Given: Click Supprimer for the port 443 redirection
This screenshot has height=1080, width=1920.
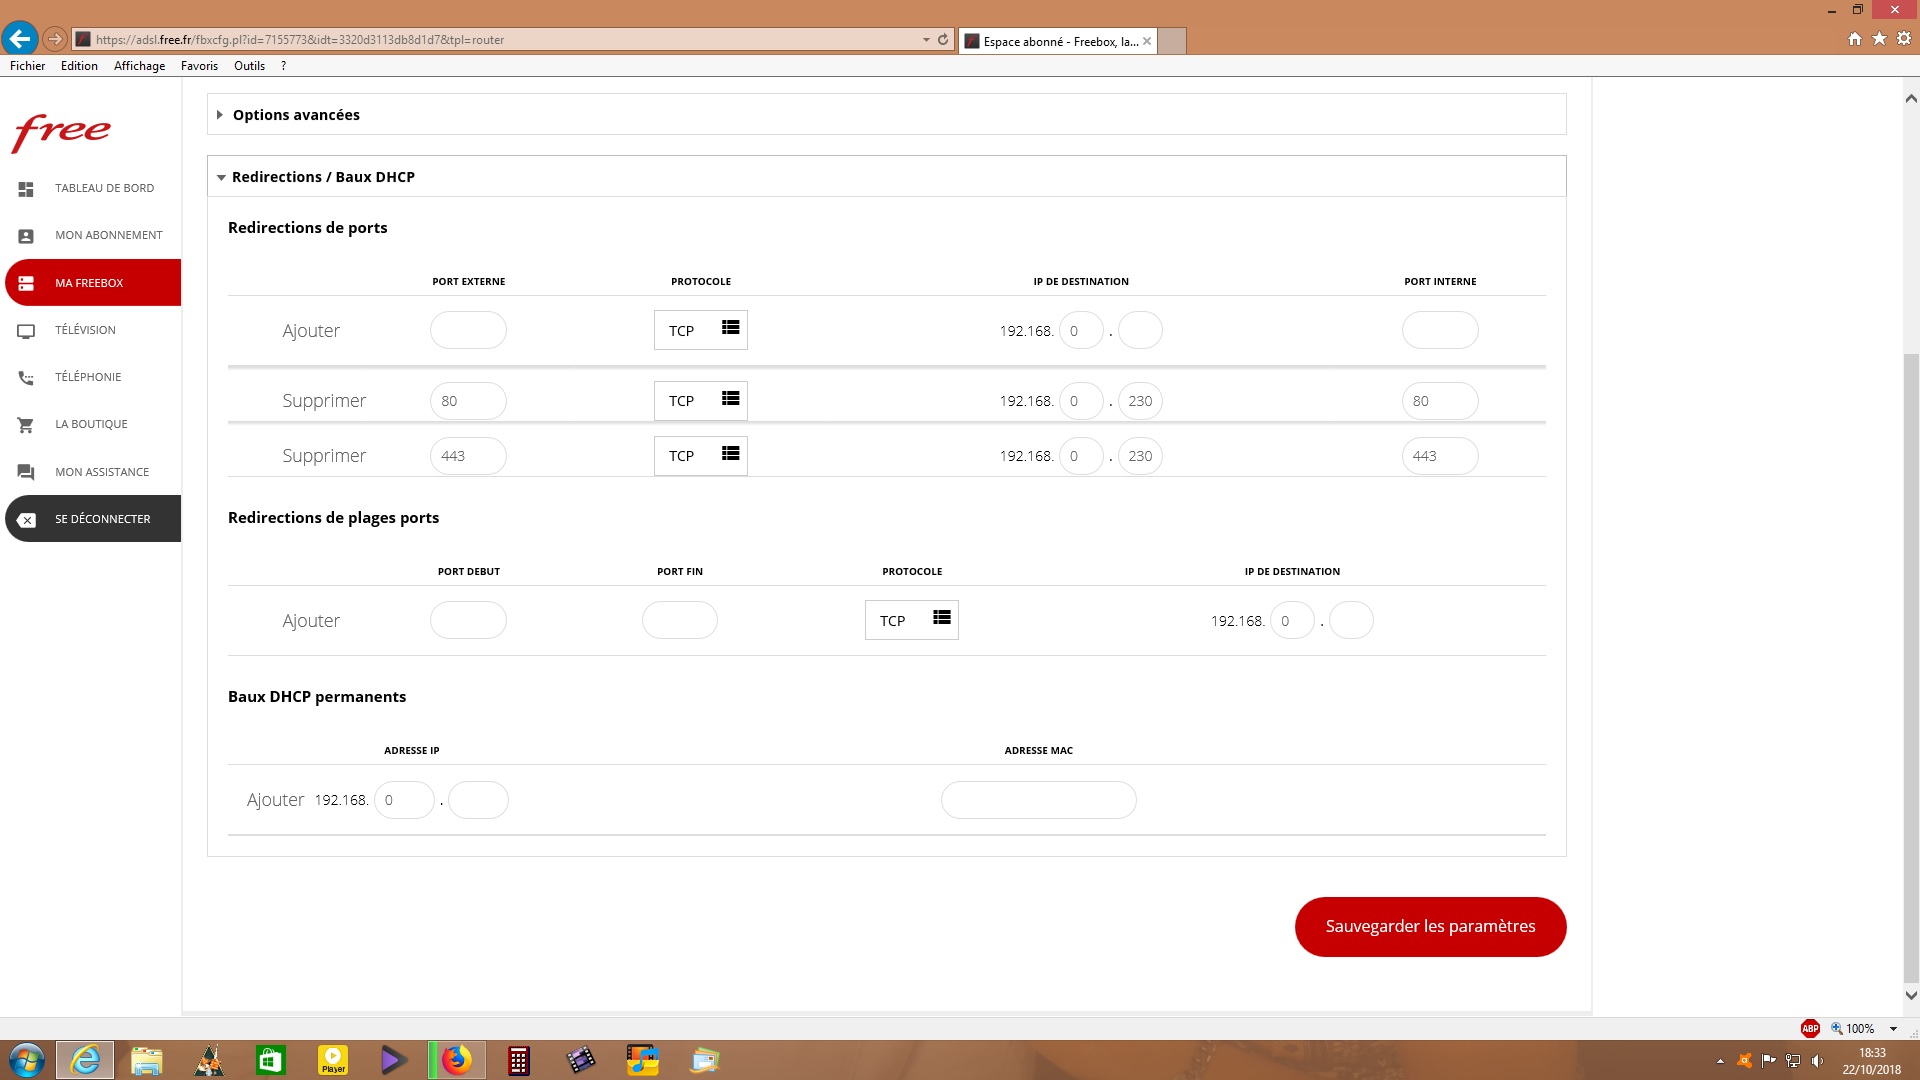Looking at the screenshot, I should (x=324, y=456).
